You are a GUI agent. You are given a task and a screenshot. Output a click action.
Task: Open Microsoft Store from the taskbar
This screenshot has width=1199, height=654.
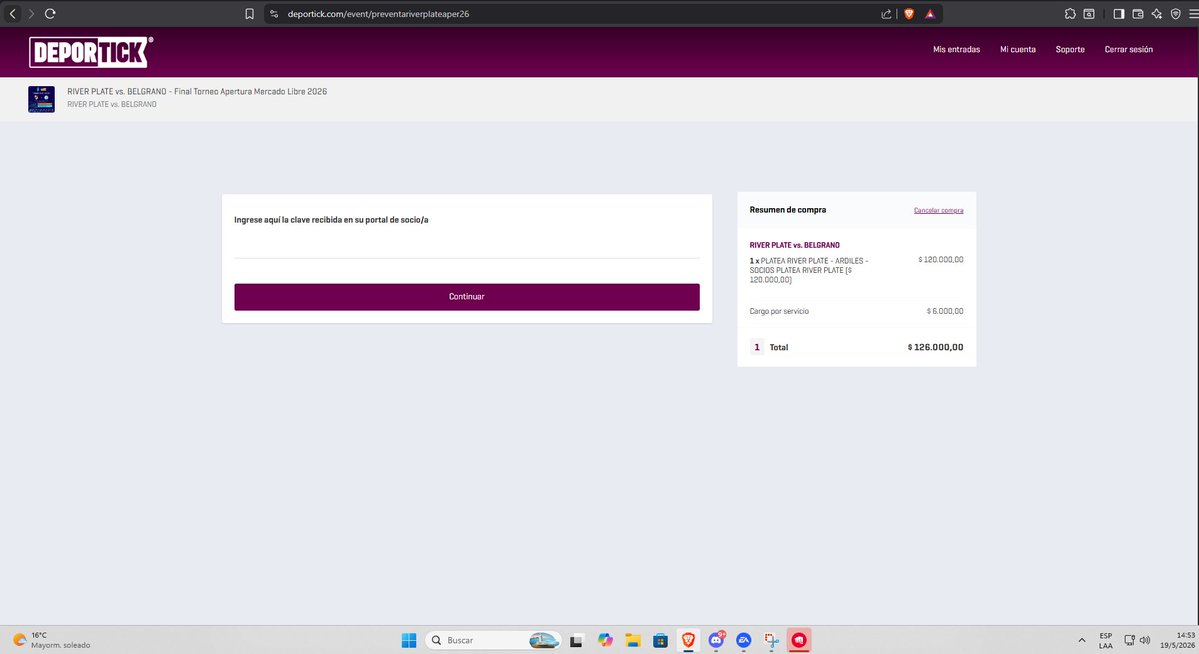(x=660, y=640)
